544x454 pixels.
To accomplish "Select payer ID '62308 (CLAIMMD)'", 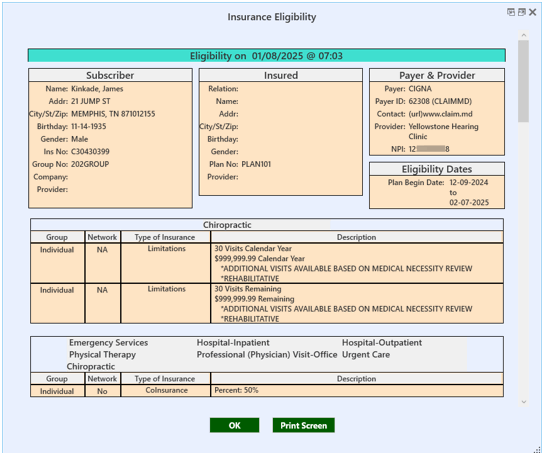I will (x=440, y=101).
